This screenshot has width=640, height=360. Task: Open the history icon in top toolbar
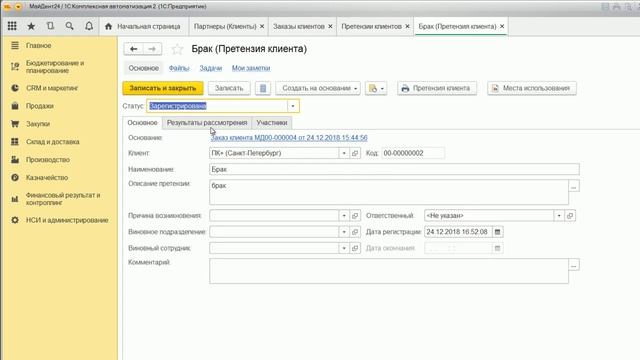click(x=50, y=26)
